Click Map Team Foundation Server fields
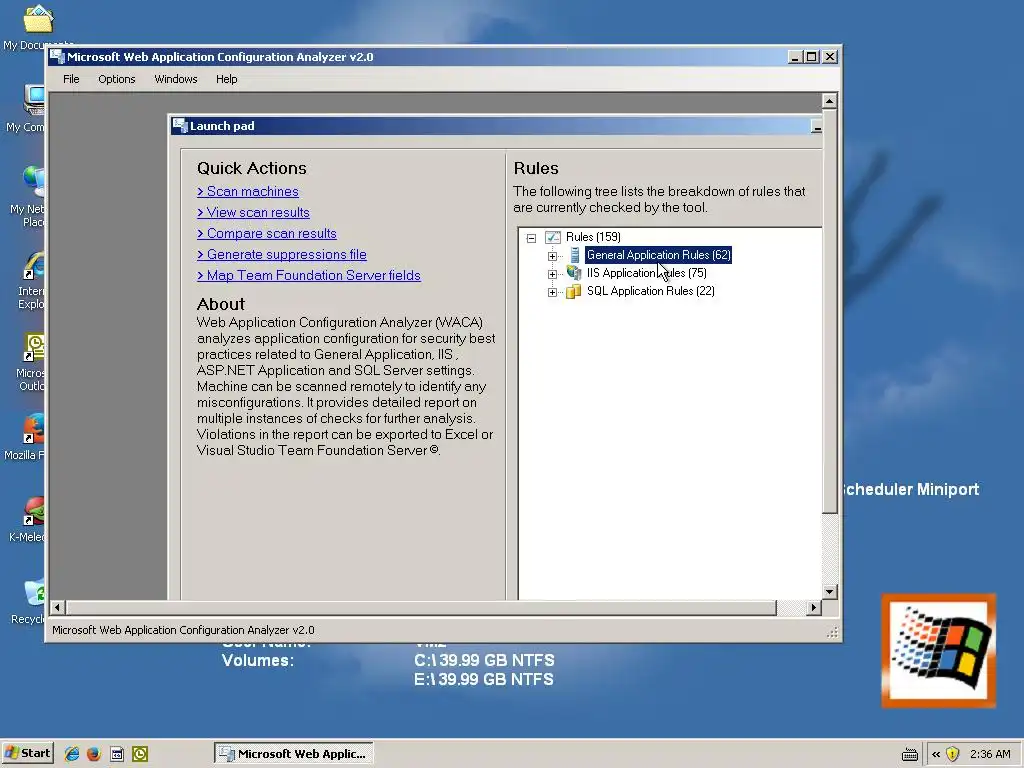The image size is (1024, 768). click(x=309, y=275)
